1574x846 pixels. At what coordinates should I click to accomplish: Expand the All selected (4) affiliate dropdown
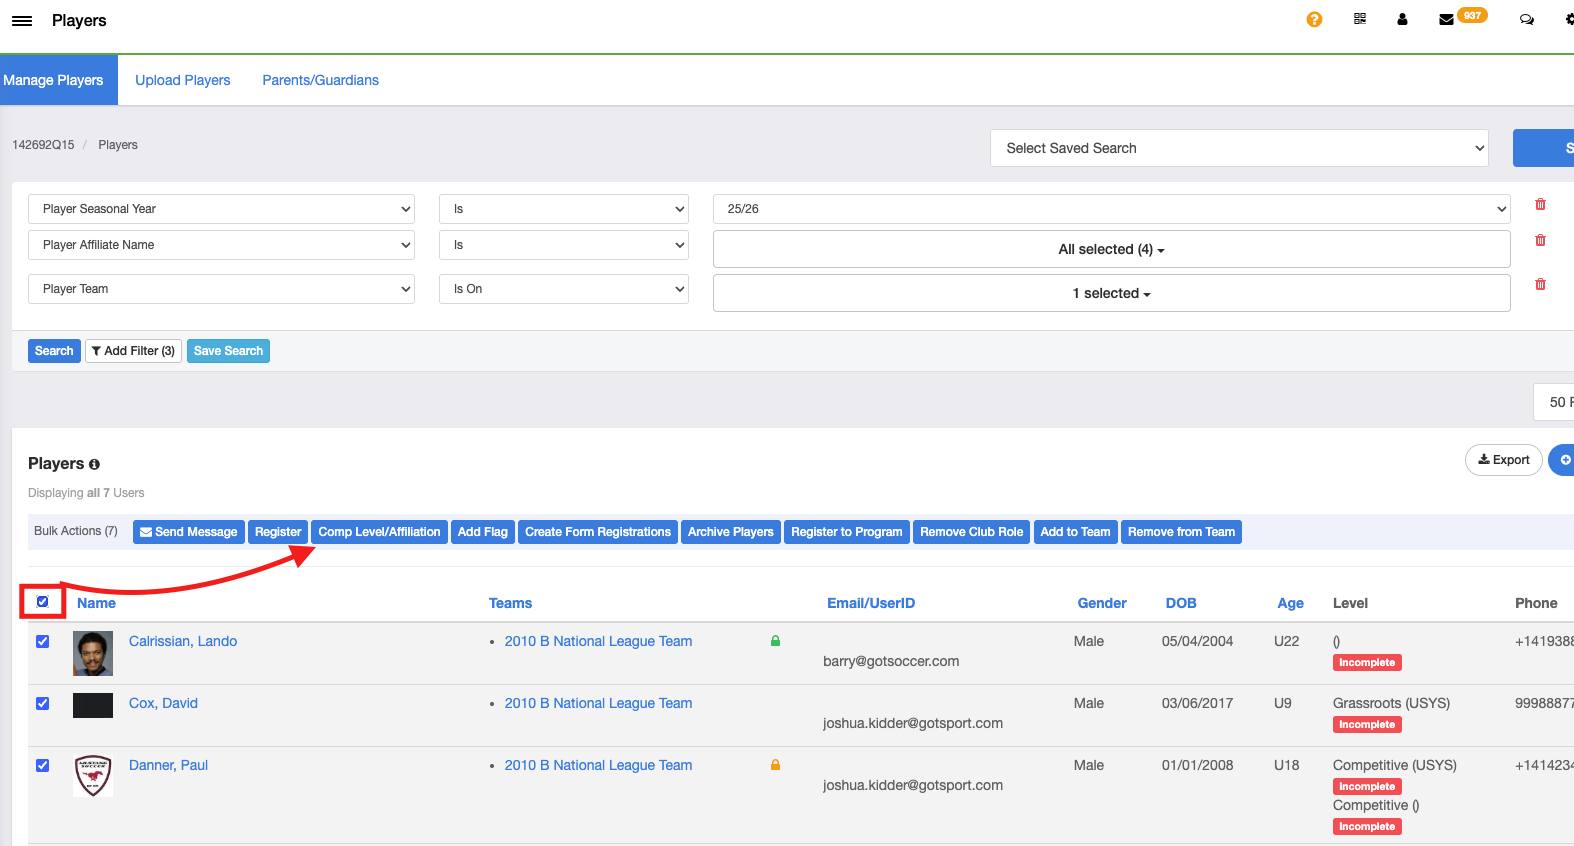[x=1111, y=249]
